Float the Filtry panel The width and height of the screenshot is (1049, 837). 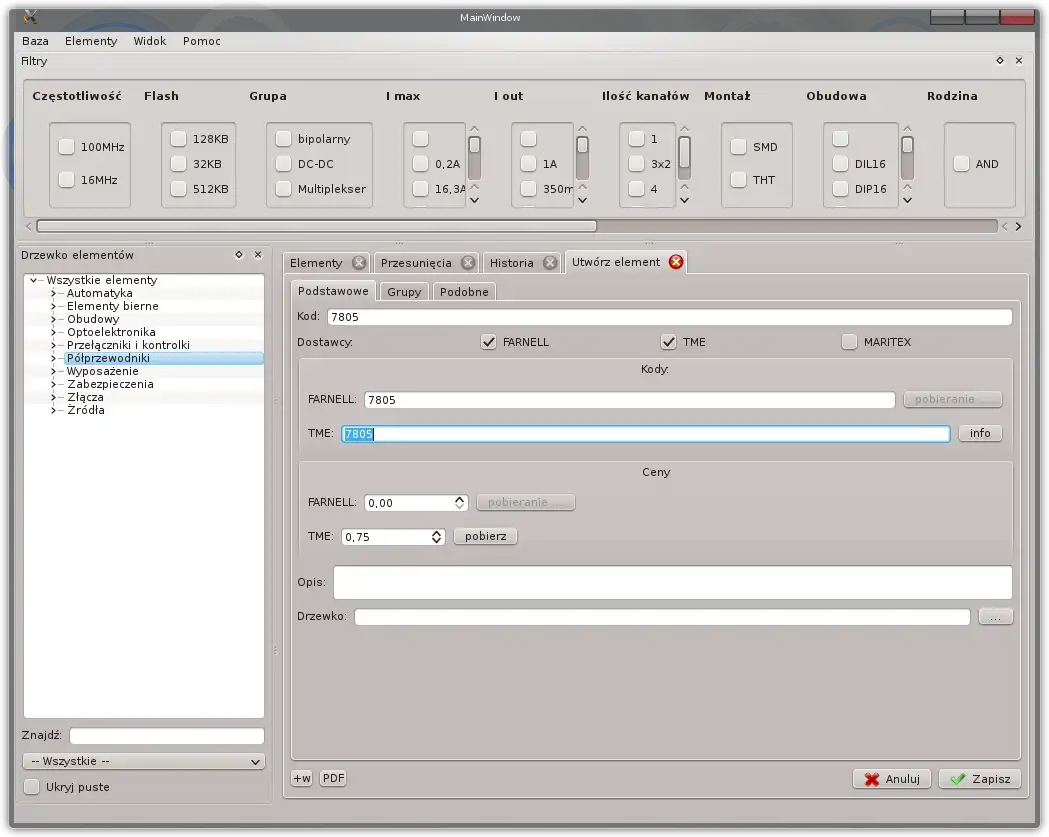pos(999,61)
